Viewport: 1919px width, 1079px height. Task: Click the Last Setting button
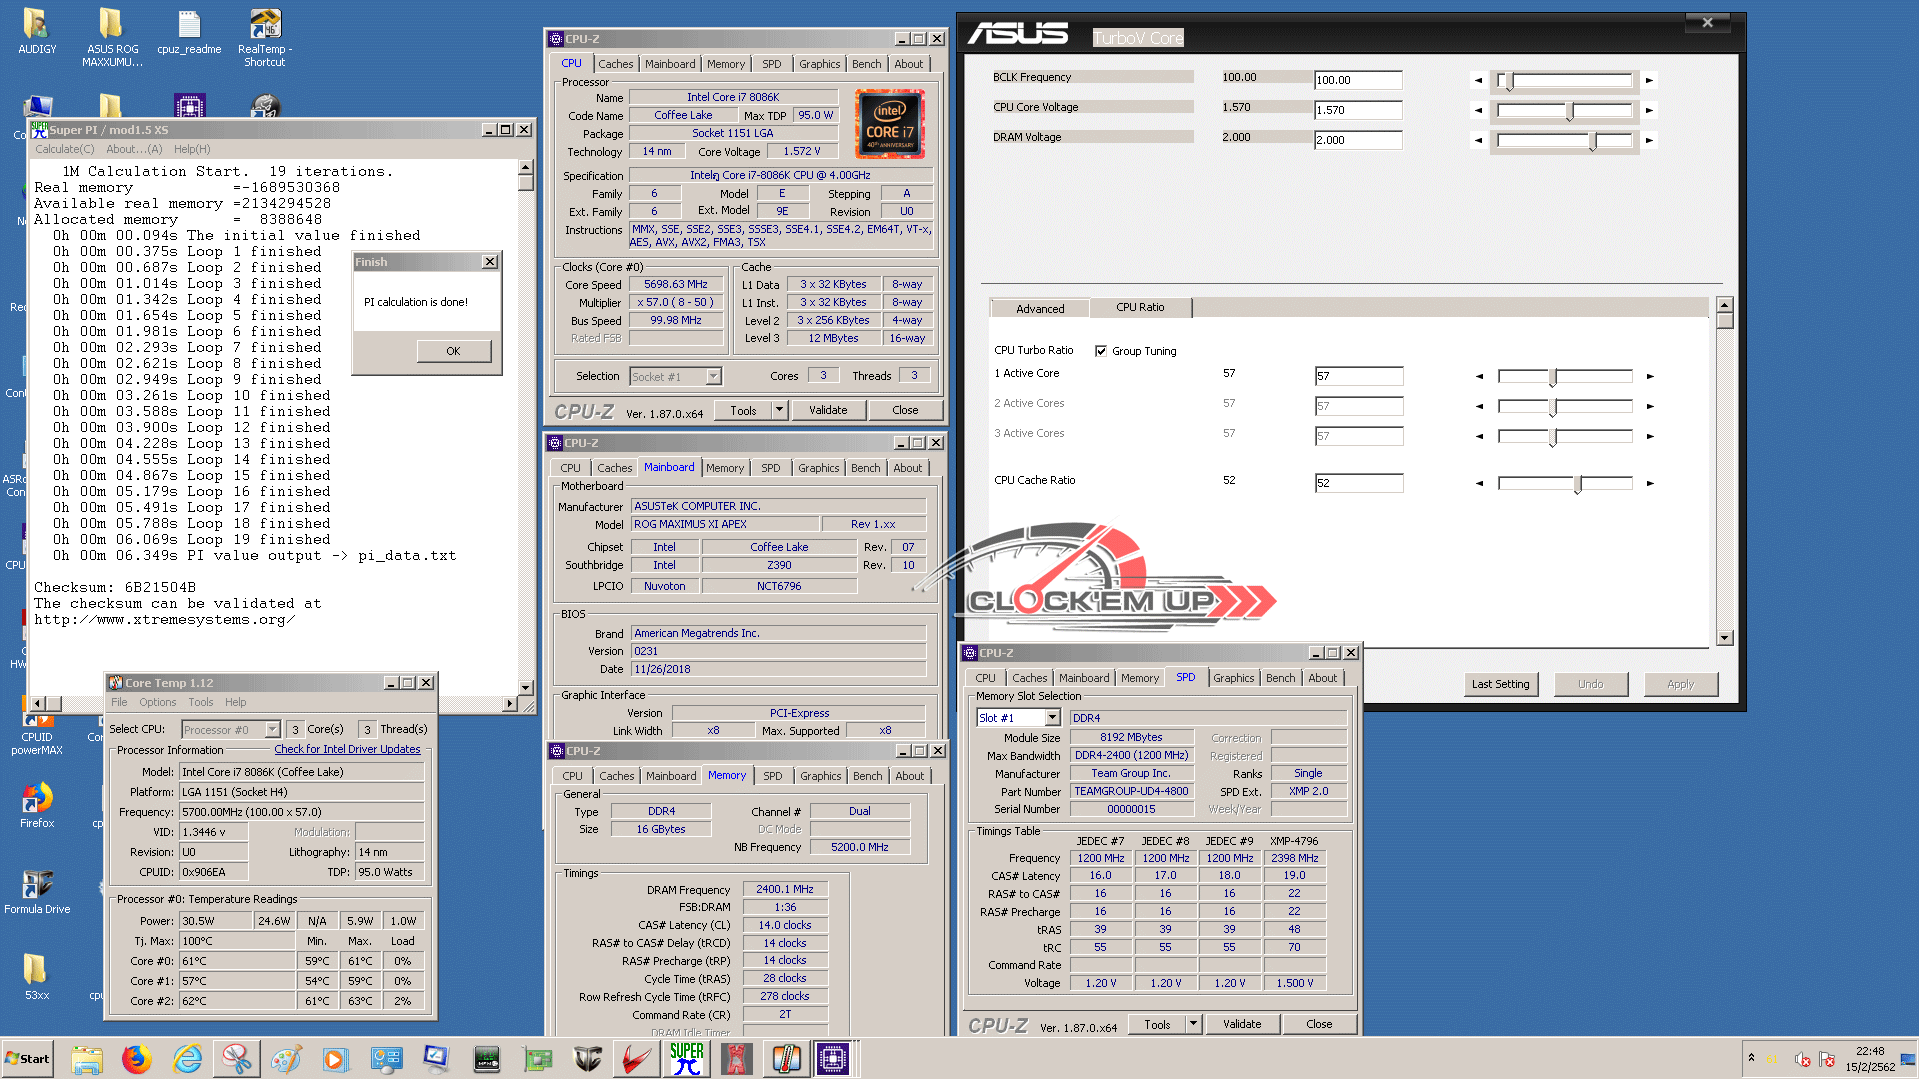click(x=1499, y=684)
